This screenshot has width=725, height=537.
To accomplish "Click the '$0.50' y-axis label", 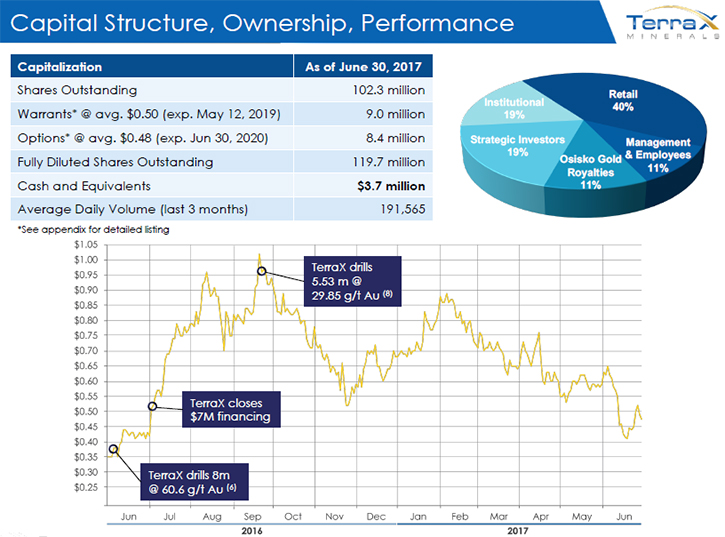I will [86, 412].
